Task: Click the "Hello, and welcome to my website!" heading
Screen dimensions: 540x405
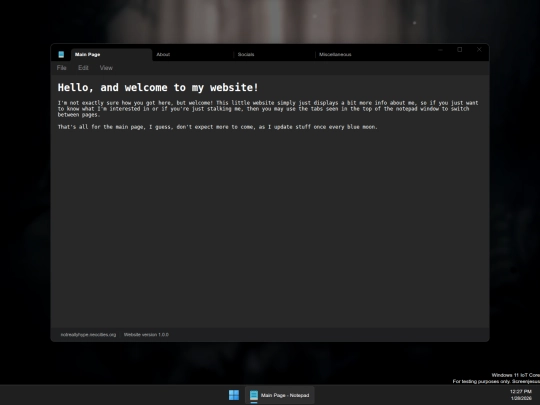Action: coord(158,87)
